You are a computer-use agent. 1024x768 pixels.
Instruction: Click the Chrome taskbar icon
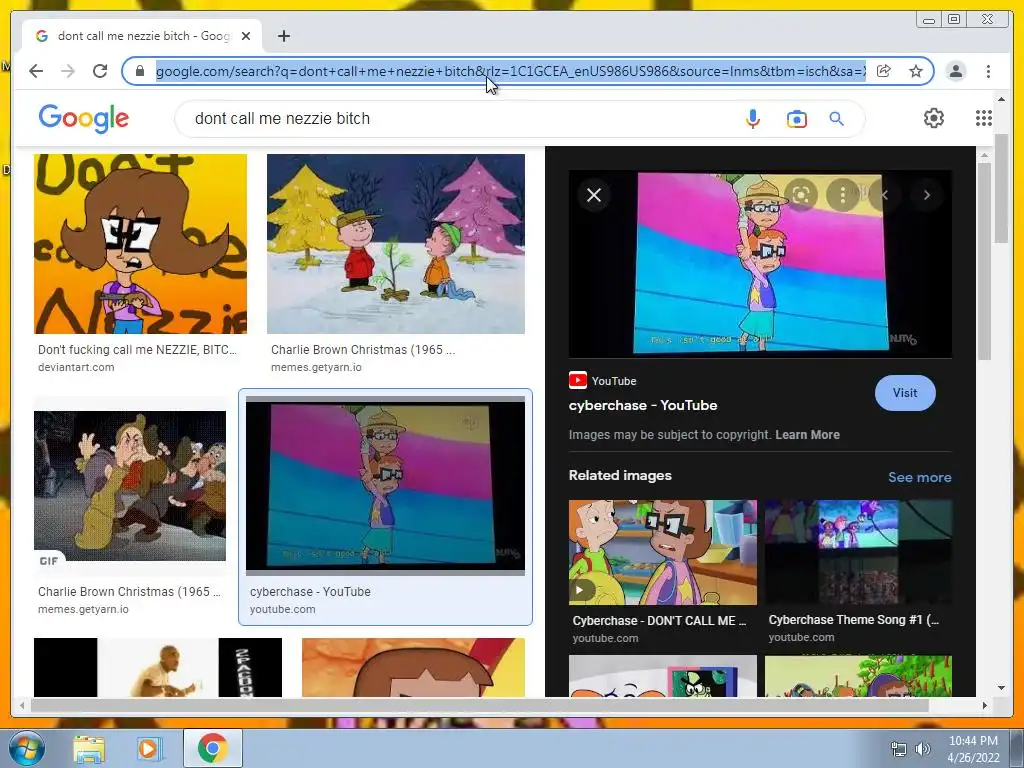pyautogui.click(x=212, y=748)
